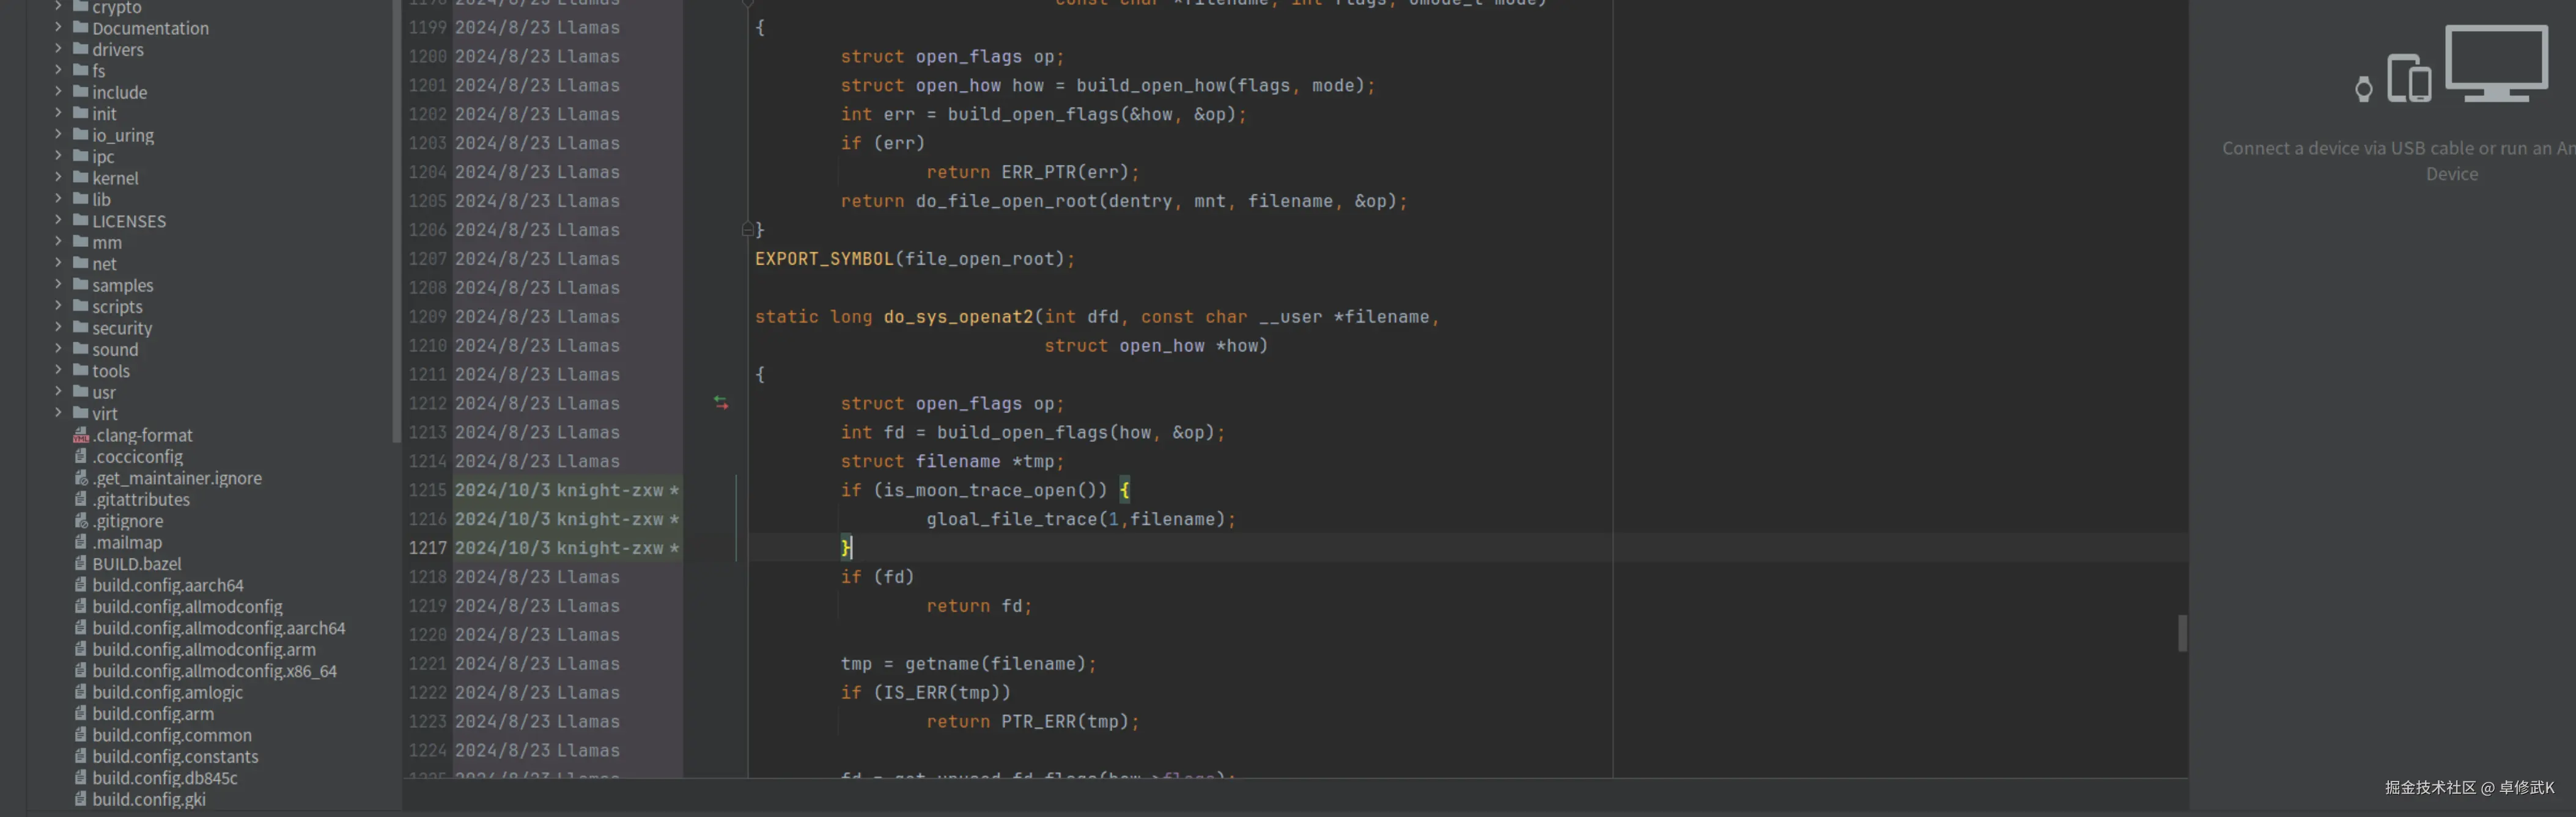Select BUILD.bazel in the project tree
The image size is (2576, 817).
(136, 564)
